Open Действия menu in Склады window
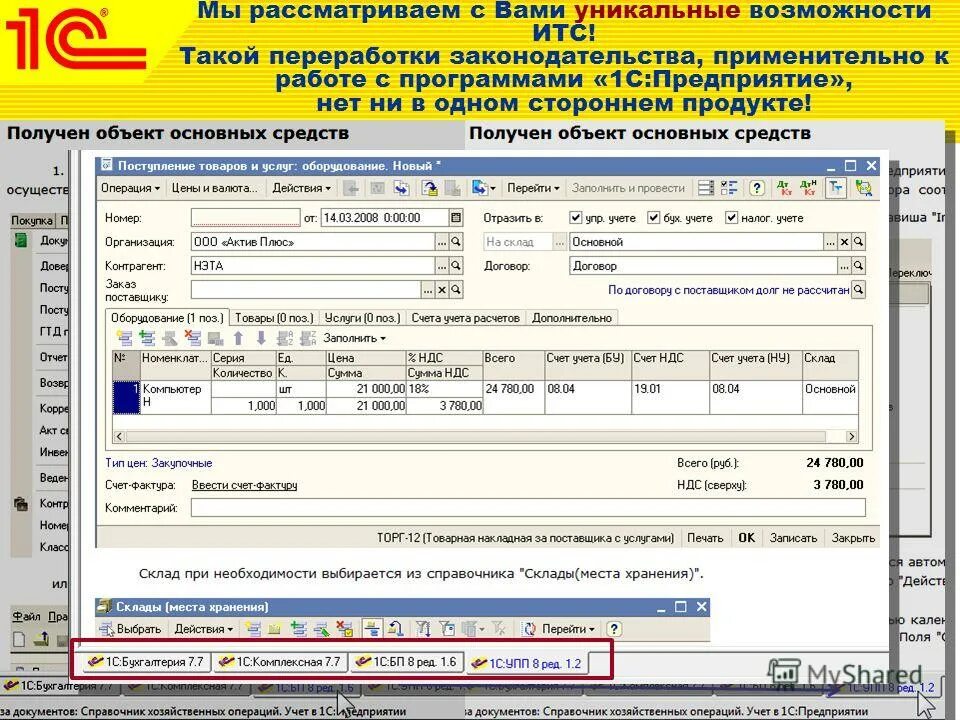The image size is (960, 720). [x=203, y=629]
